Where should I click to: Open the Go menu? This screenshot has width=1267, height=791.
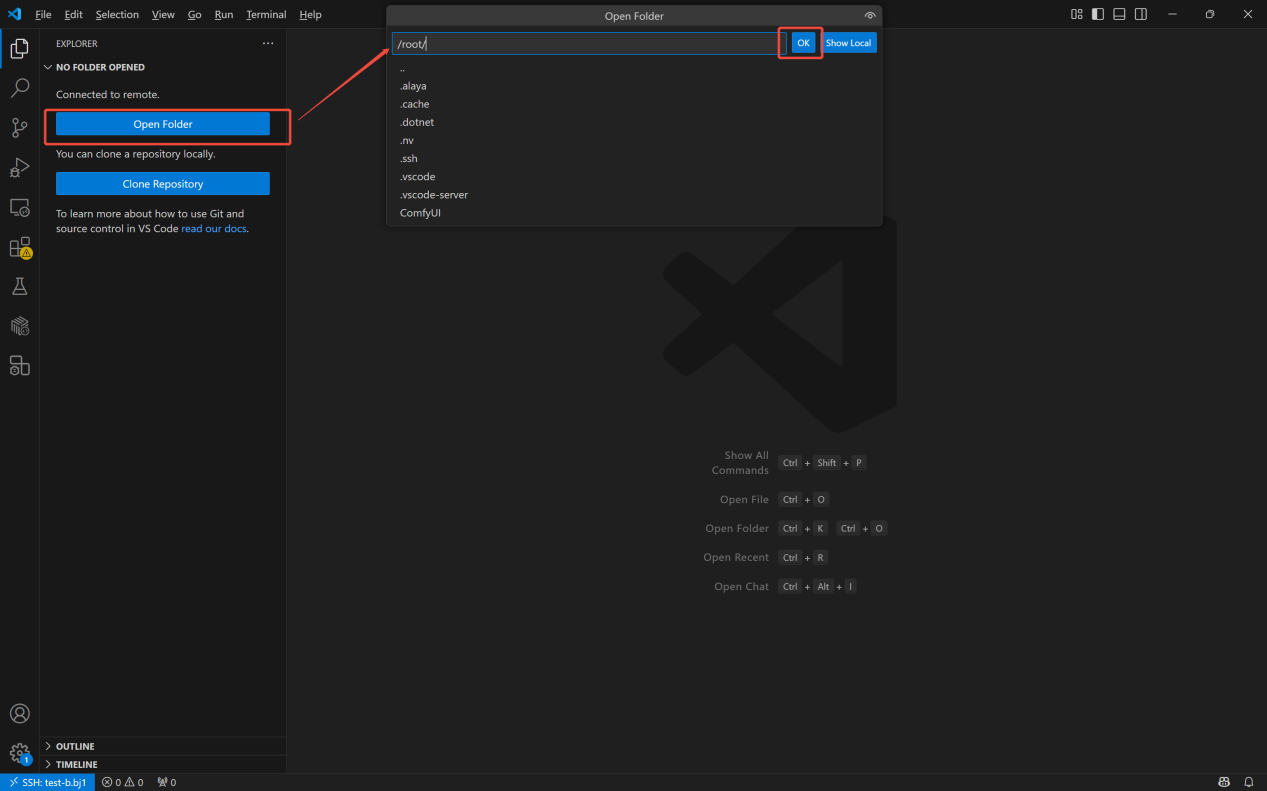(194, 14)
